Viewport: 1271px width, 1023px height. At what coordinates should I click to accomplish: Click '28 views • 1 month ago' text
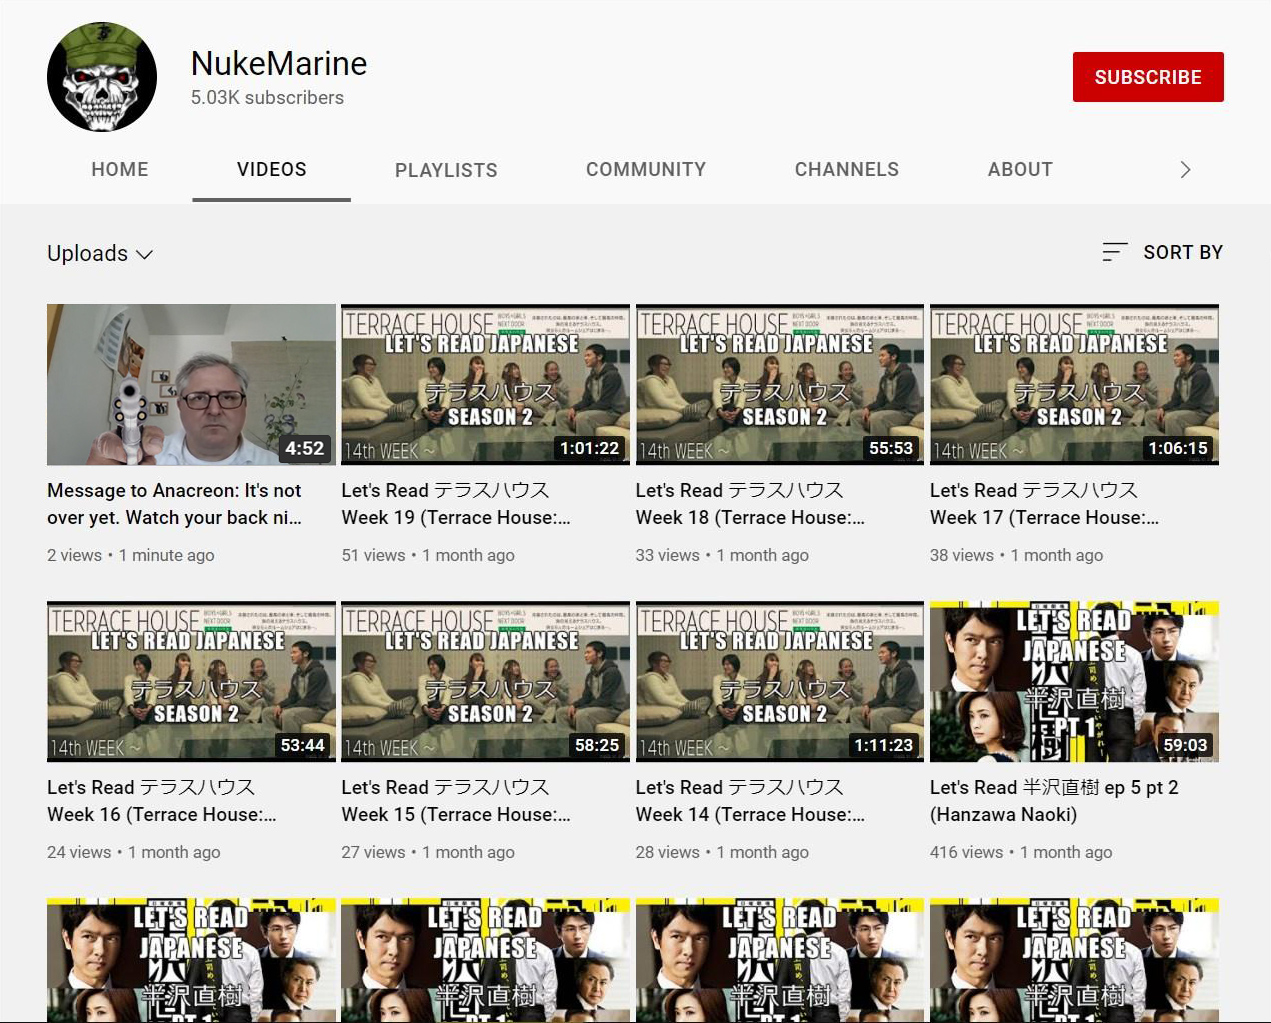tap(722, 852)
